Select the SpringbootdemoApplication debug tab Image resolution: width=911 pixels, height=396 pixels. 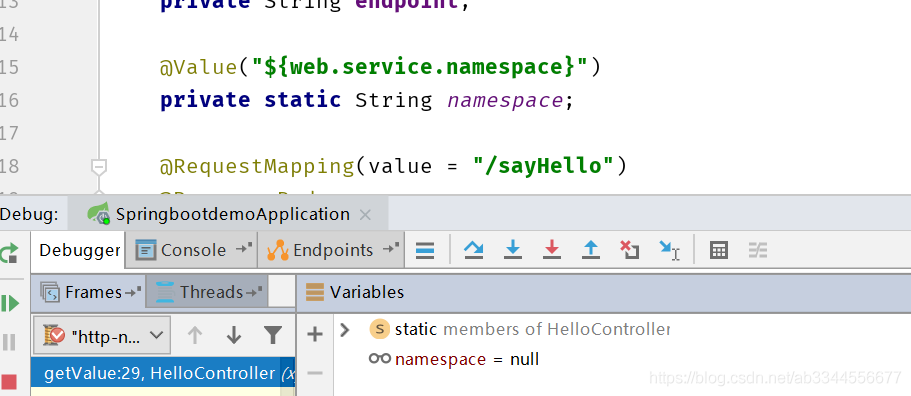[x=228, y=214]
